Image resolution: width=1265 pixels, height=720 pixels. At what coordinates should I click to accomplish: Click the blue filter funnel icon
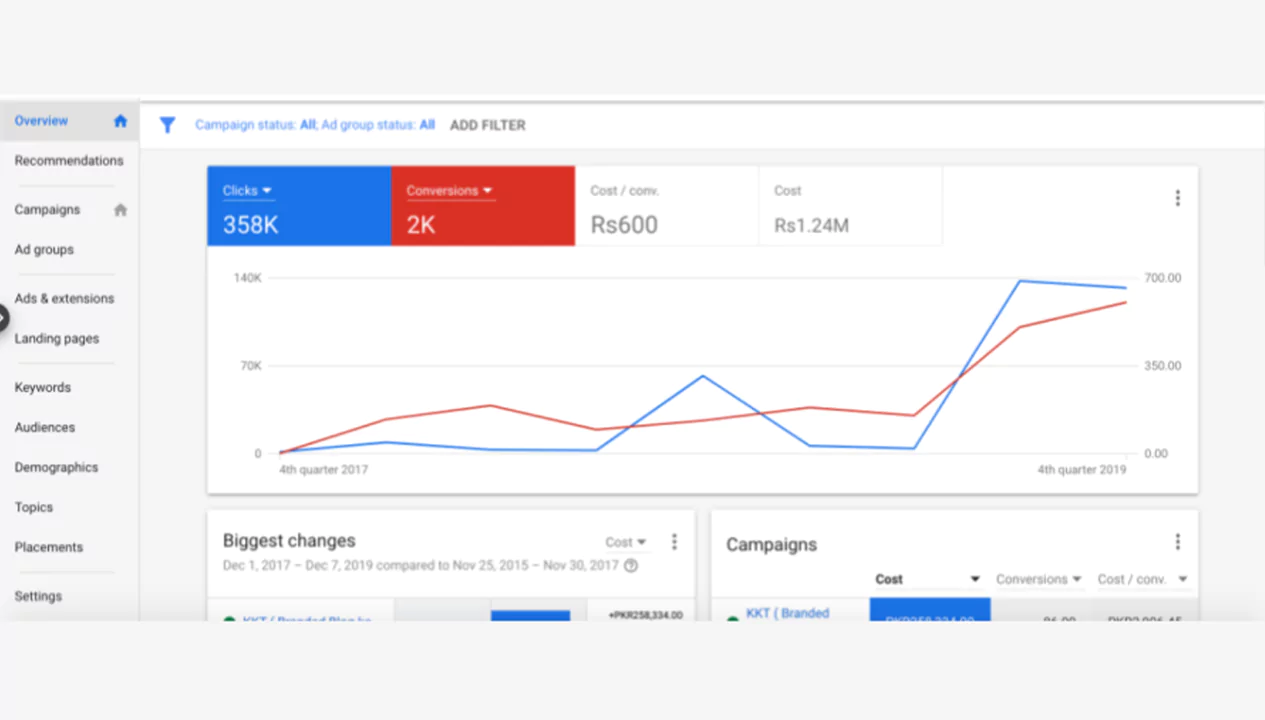click(168, 125)
